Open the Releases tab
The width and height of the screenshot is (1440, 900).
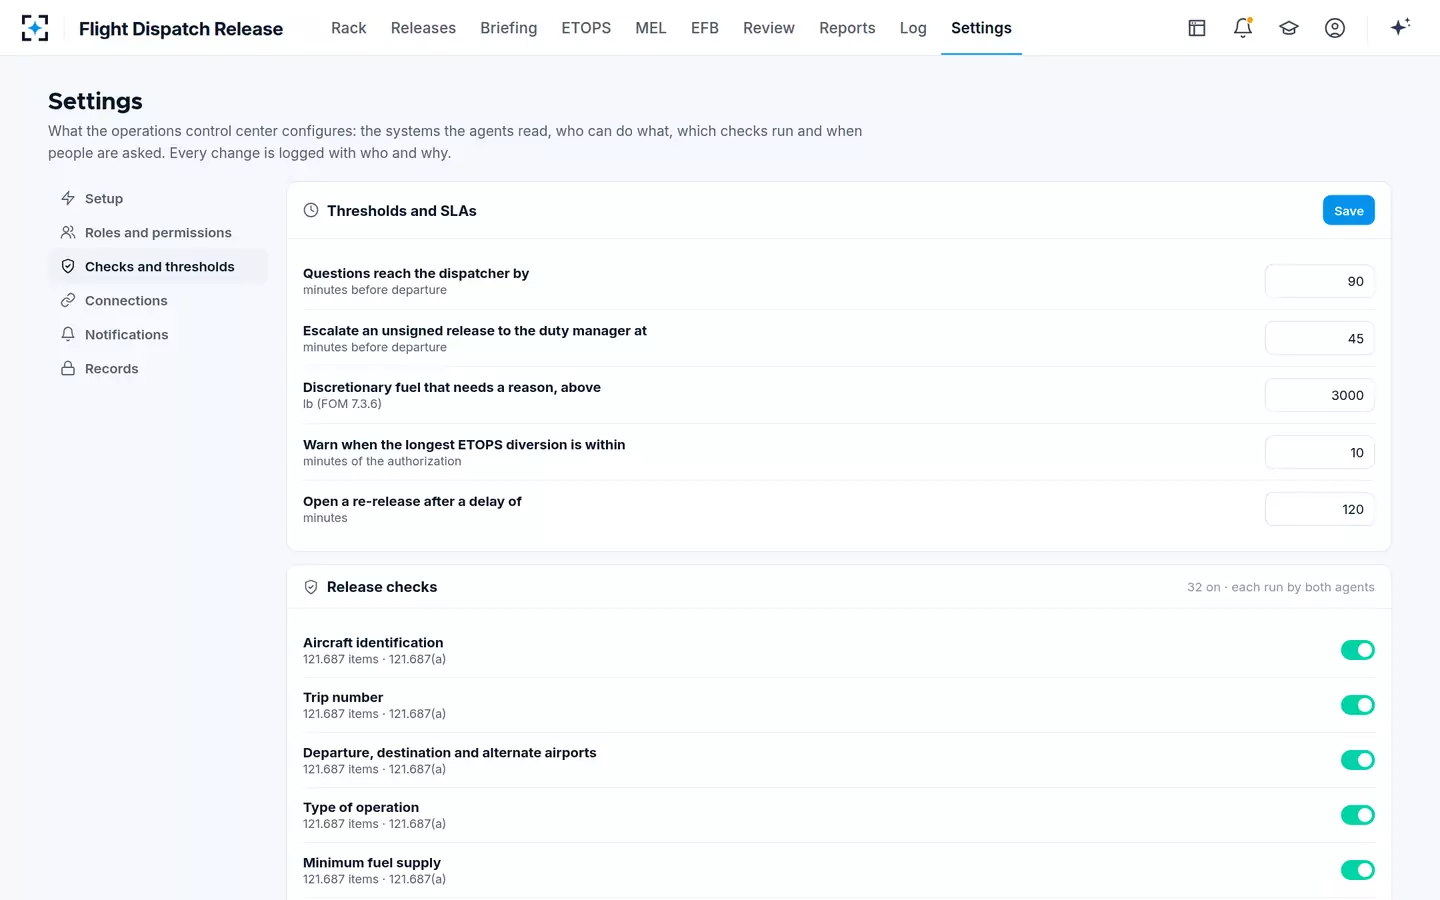pos(423,28)
